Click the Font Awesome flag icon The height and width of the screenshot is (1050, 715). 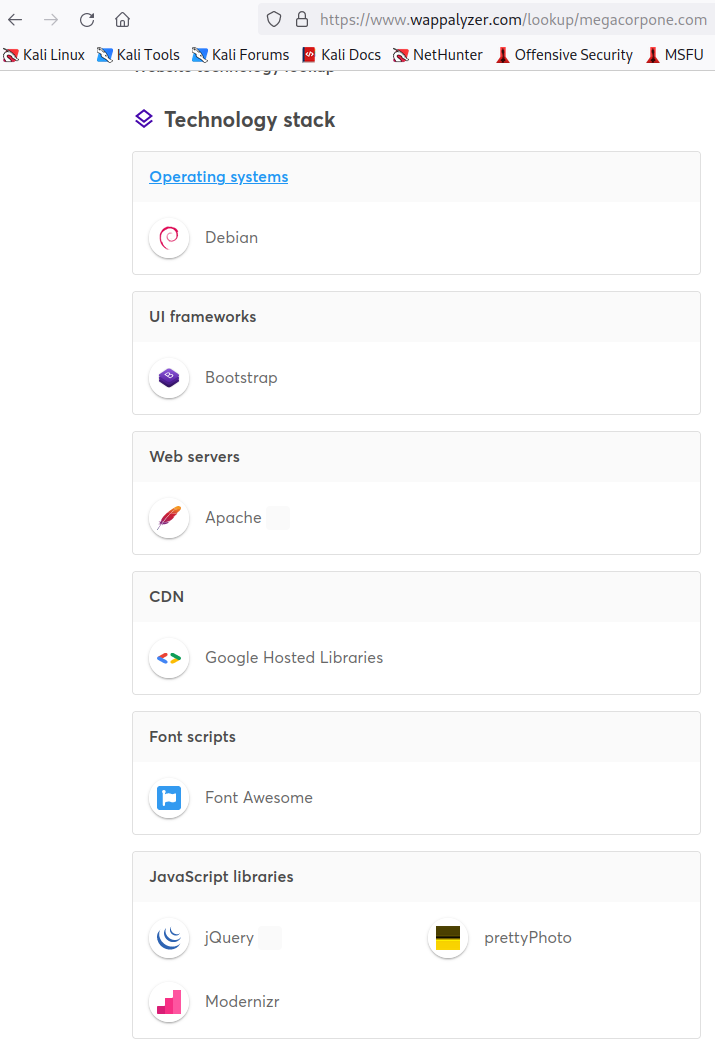click(x=169, y=798)
